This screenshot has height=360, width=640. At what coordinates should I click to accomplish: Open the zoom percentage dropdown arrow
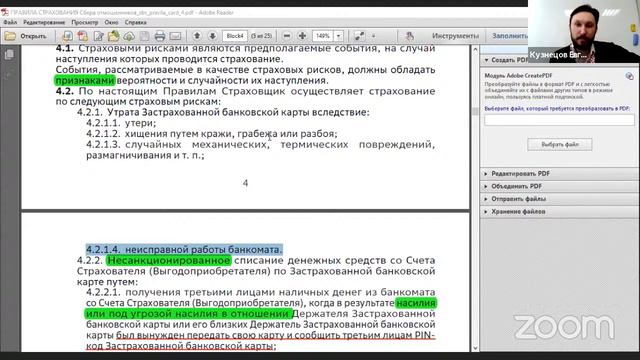[339, 36]
